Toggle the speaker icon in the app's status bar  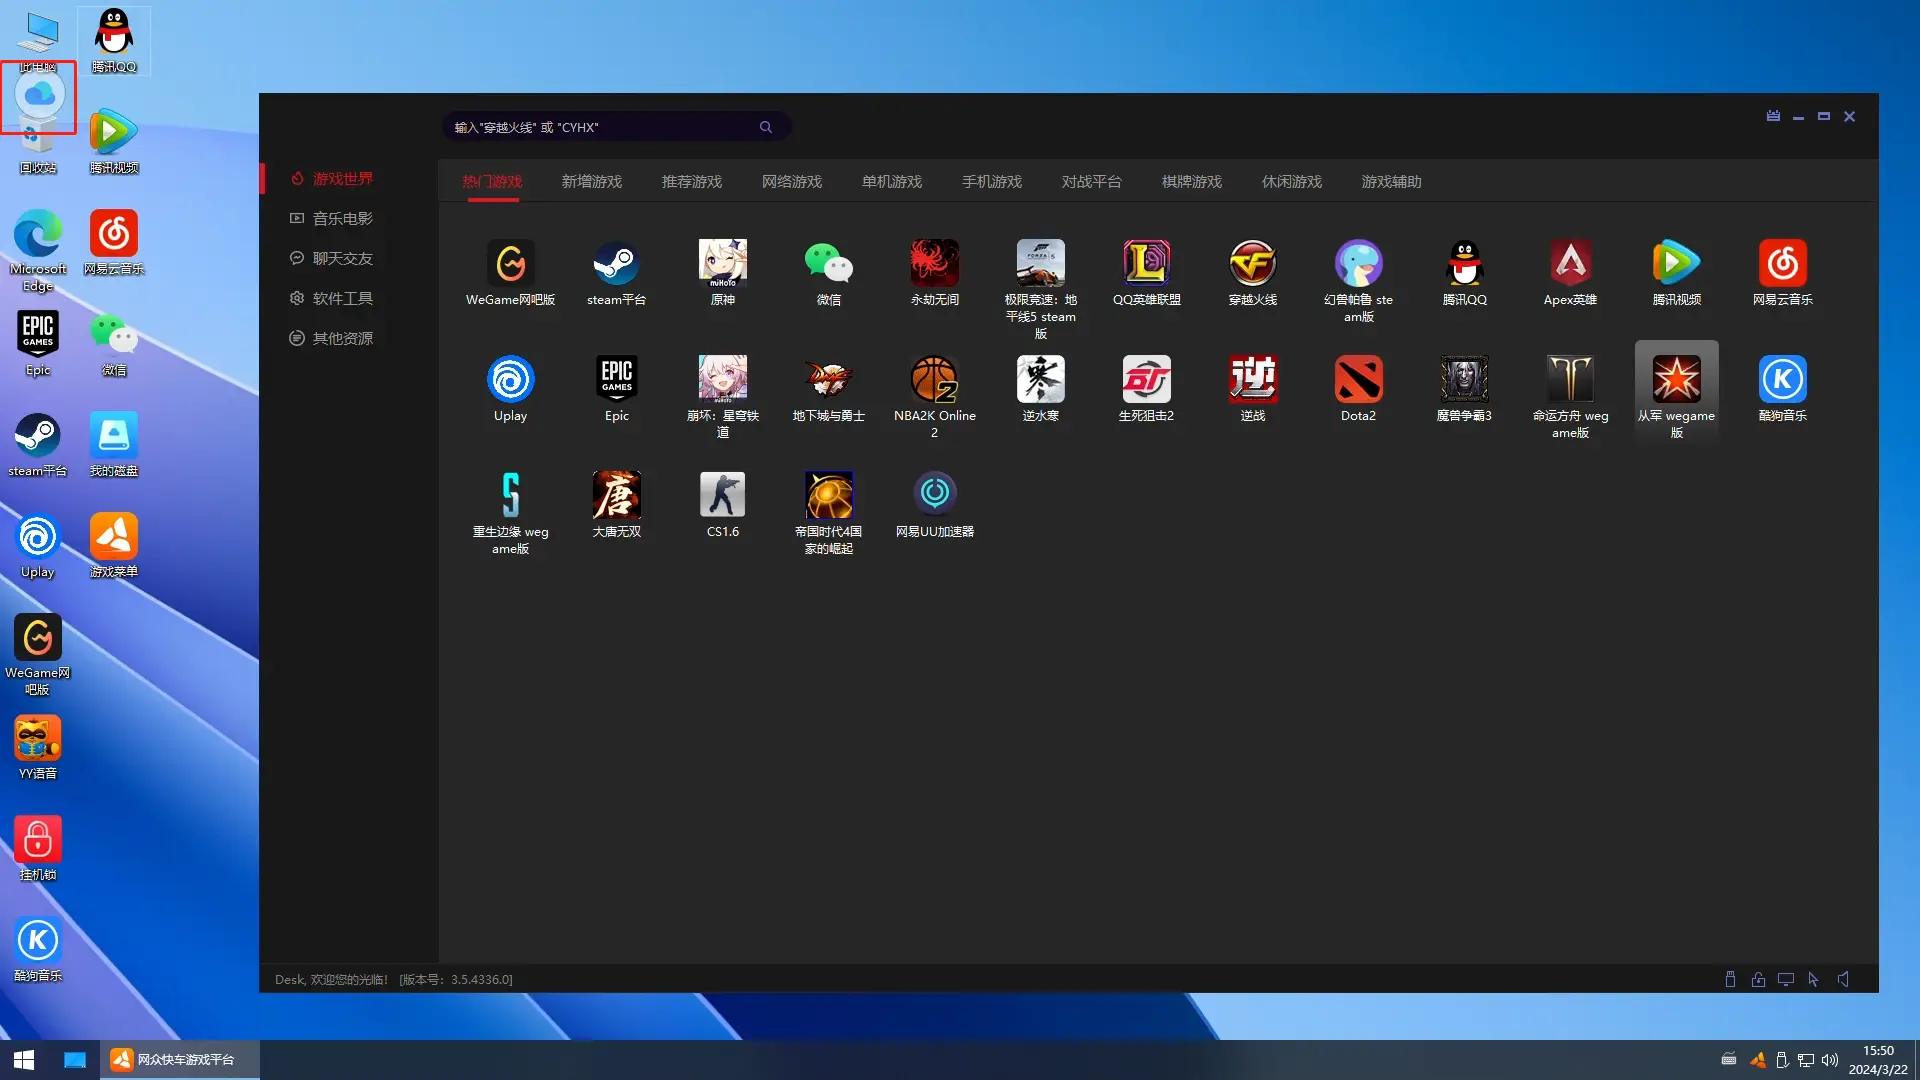click(1843, 980)
